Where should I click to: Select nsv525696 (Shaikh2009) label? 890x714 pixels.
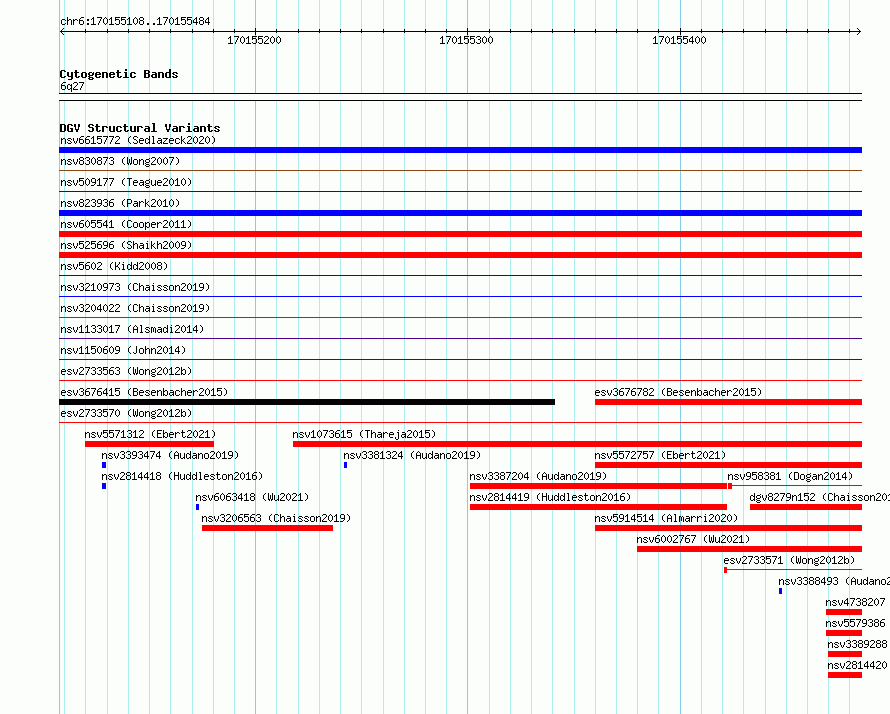pos(126,245)
